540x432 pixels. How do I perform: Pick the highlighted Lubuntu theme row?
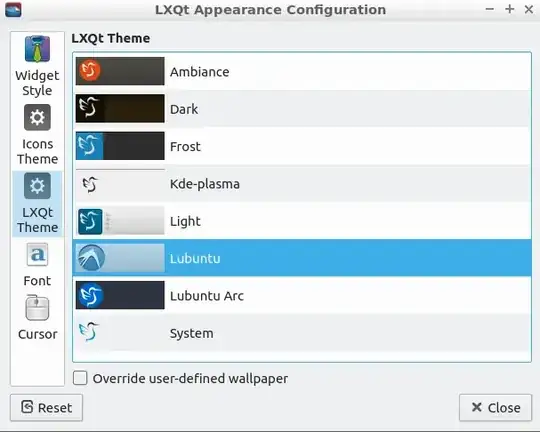[302, 258]
